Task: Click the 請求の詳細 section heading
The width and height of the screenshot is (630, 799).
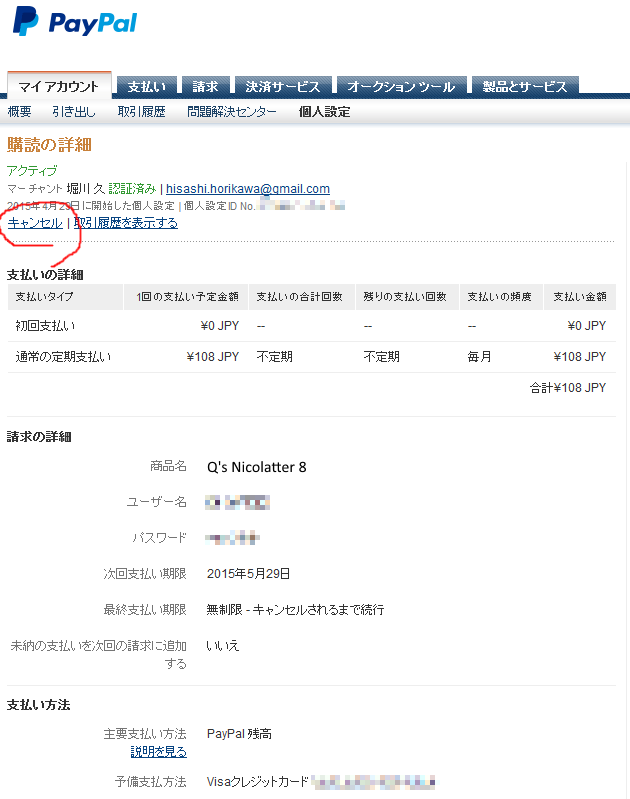Action: [x=39, y=437]
